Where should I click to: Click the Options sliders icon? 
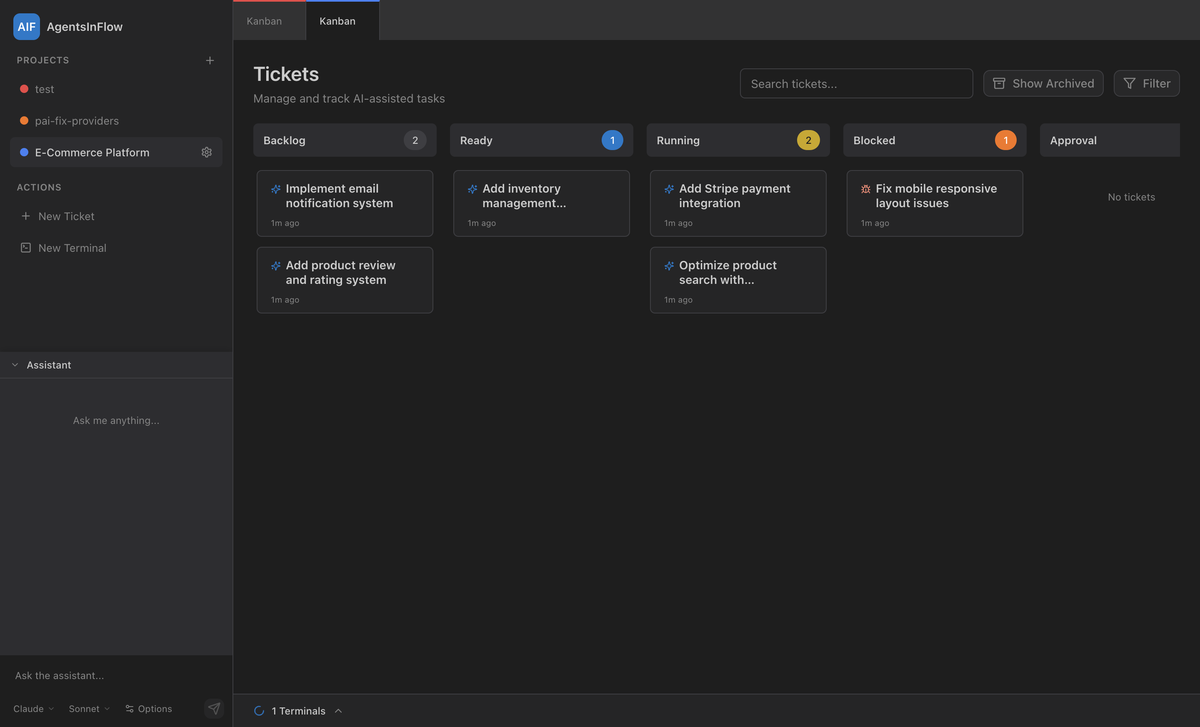click(128, 708)
